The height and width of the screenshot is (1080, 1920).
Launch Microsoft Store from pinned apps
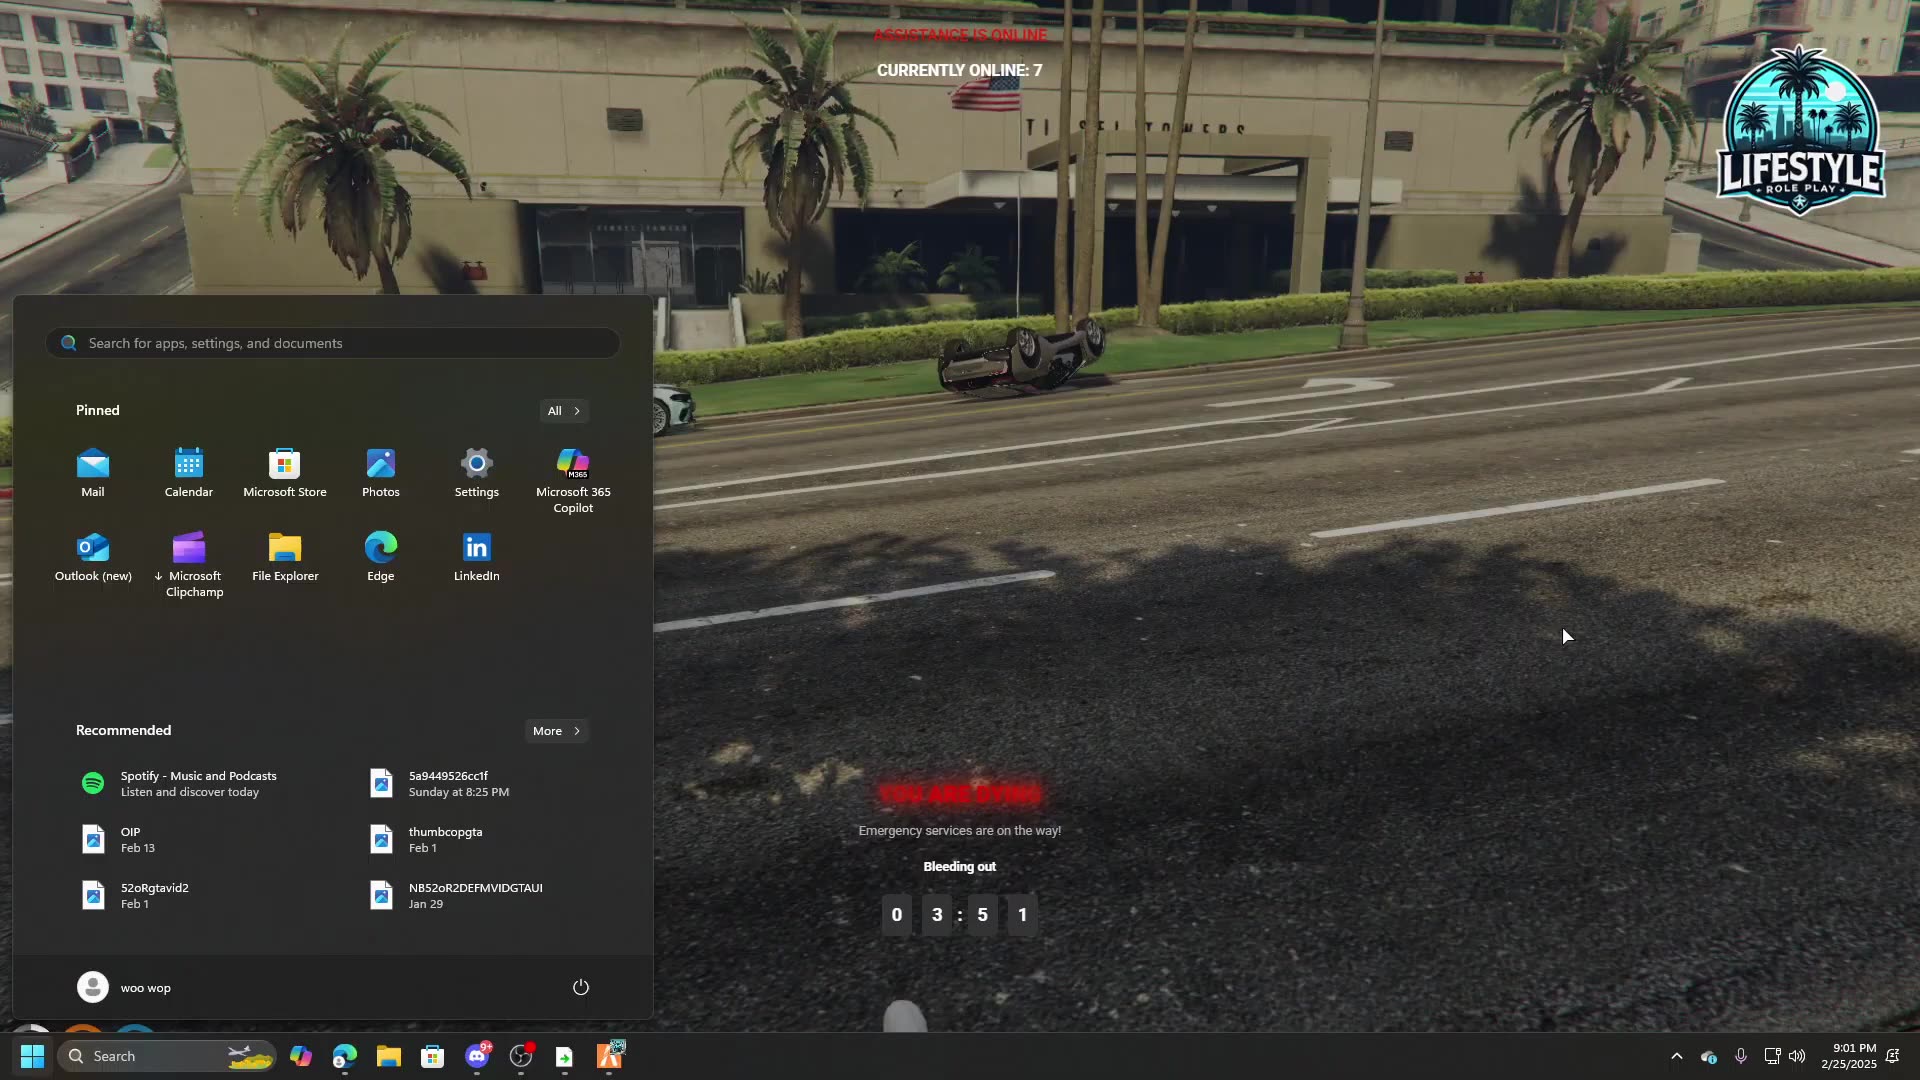(284, 472)
